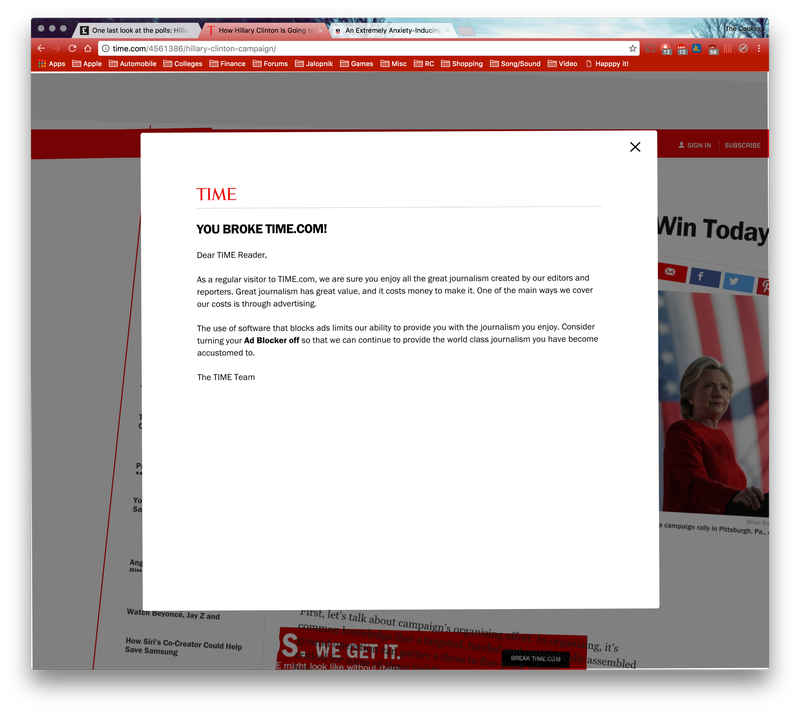Open the Finance bookmarks folder
Screen dimensions: 800x714
(228, 64)
